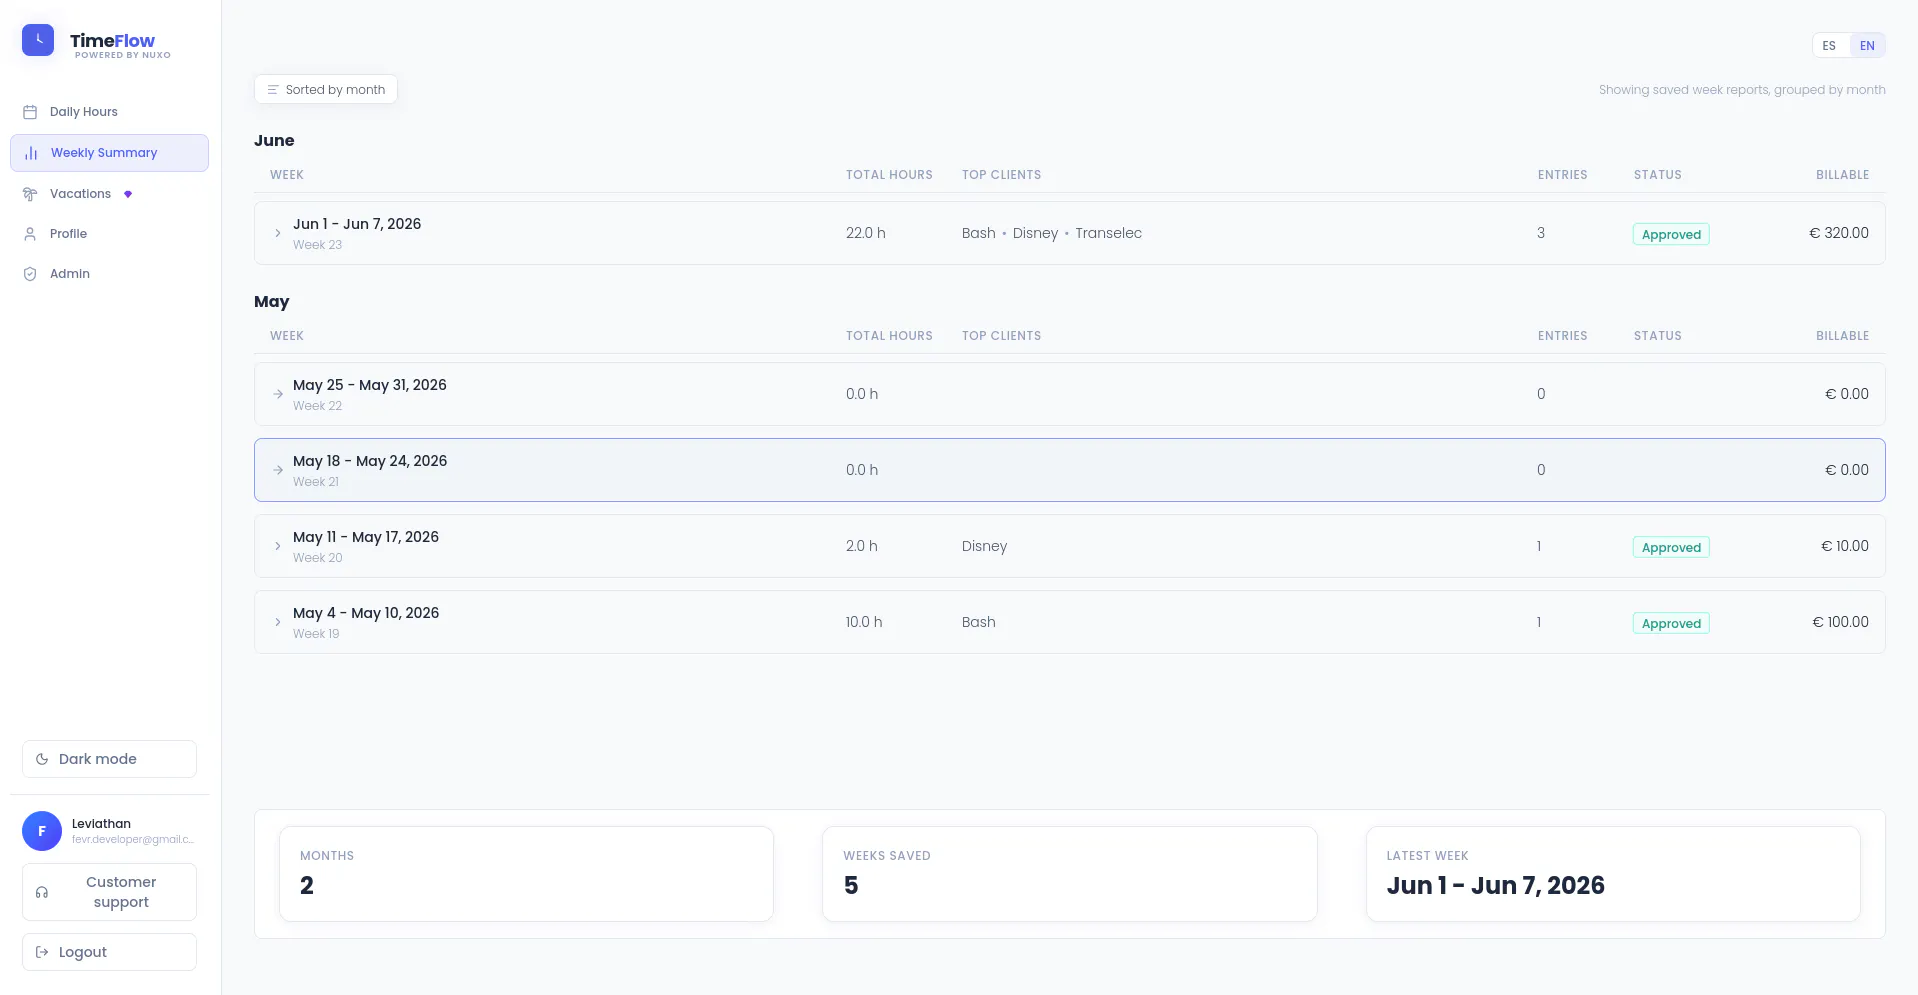Click the purple dot beside Vacations
The height and width of the screenshot is (995, 1918).
click(x=128, y=194)
